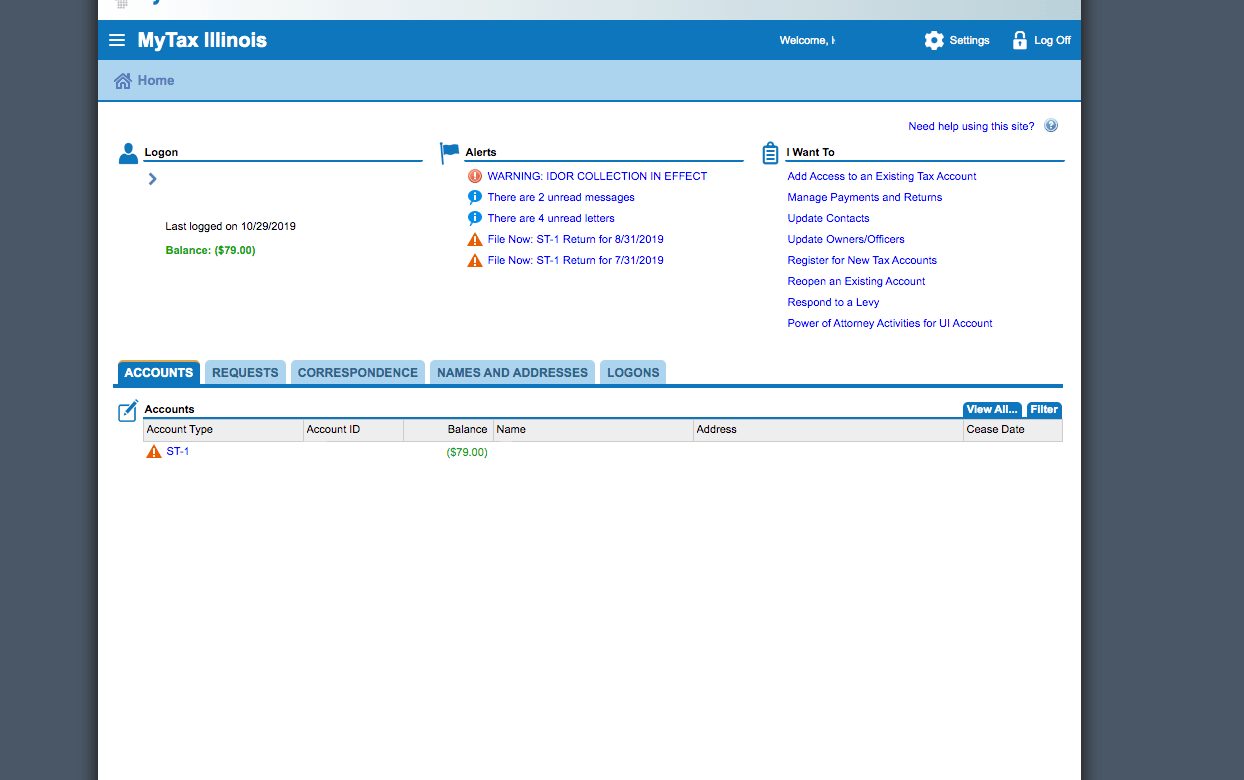Click the Settings gear icon
This screenshot has height=780, width=1244.
tap(934, 40)
